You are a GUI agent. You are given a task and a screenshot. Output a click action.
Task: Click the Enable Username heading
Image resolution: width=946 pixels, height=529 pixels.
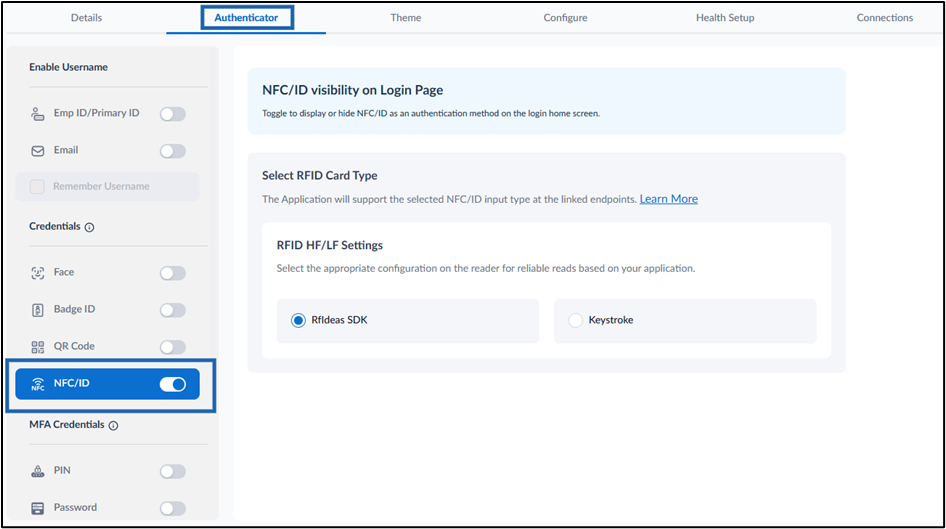[68, 67]
